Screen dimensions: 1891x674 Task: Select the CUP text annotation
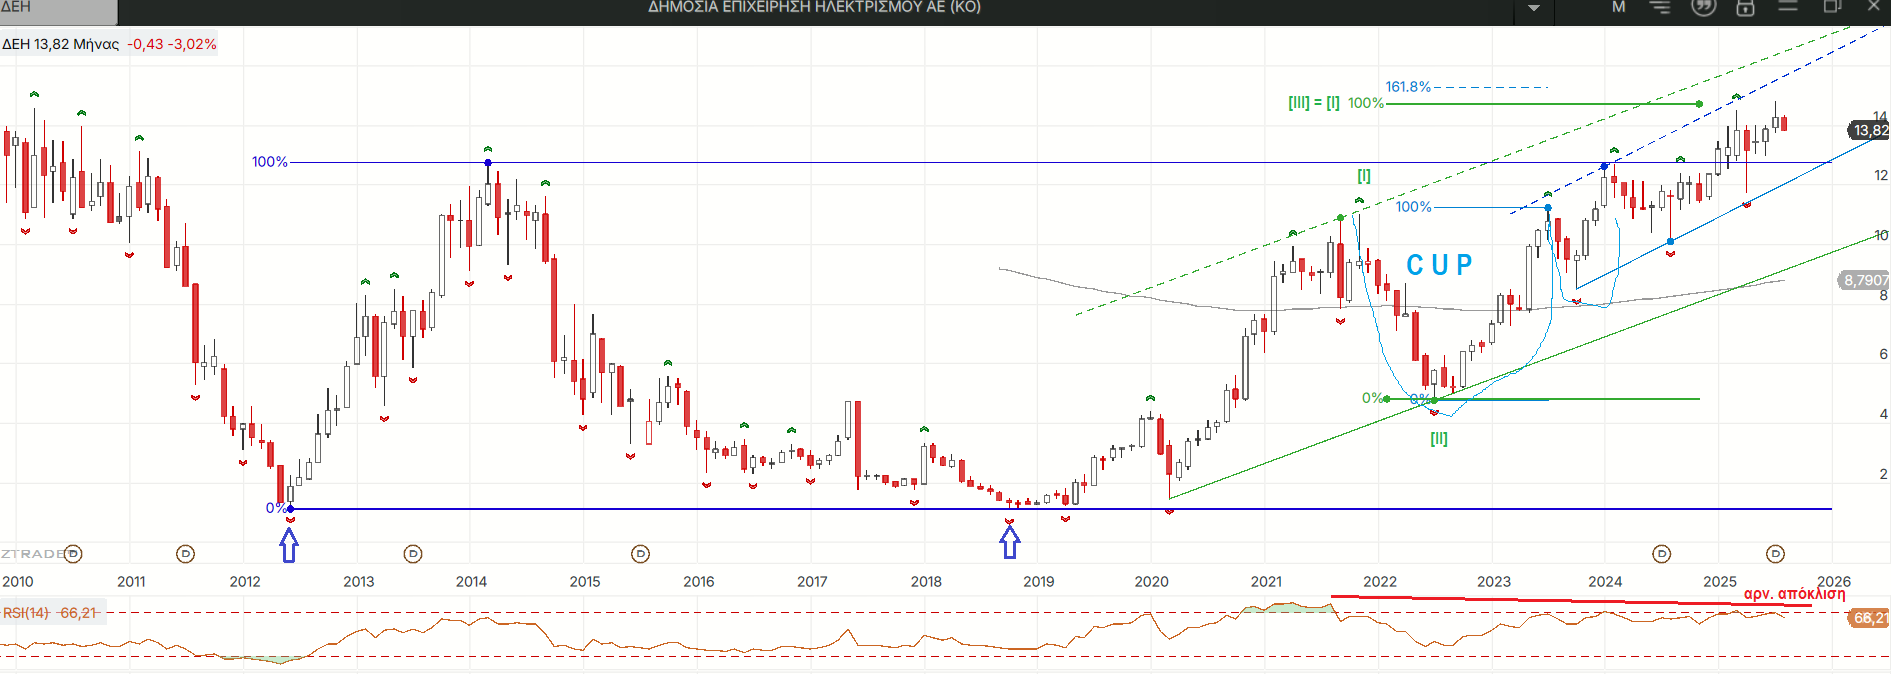coord(1439,265)
